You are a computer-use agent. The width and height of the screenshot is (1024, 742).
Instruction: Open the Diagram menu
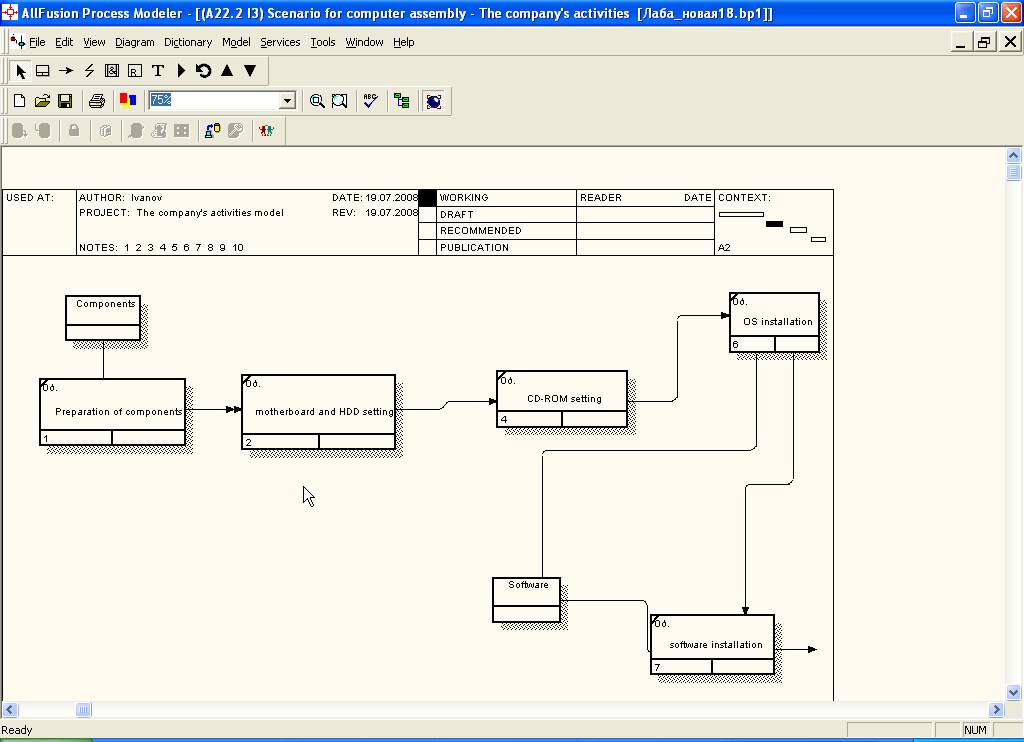point(135,42)
